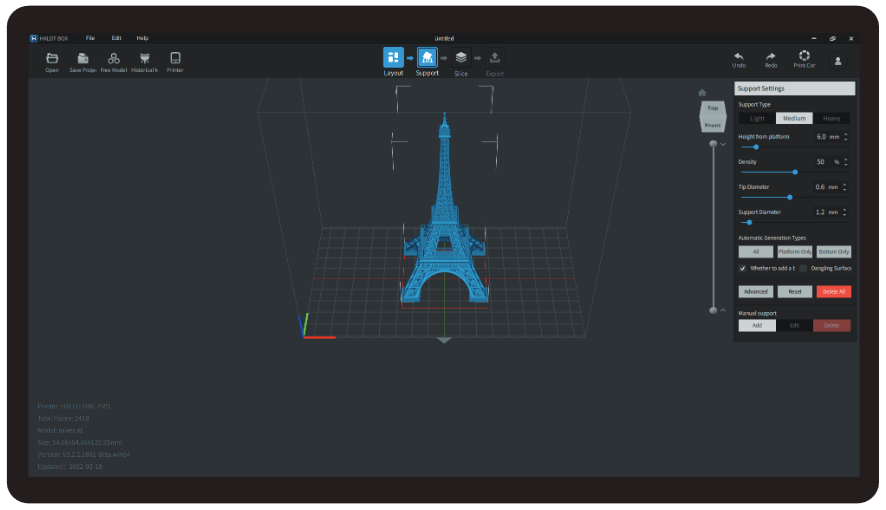Select the Support step icon
Screen dimensions: 886x510
pos(427,58)
